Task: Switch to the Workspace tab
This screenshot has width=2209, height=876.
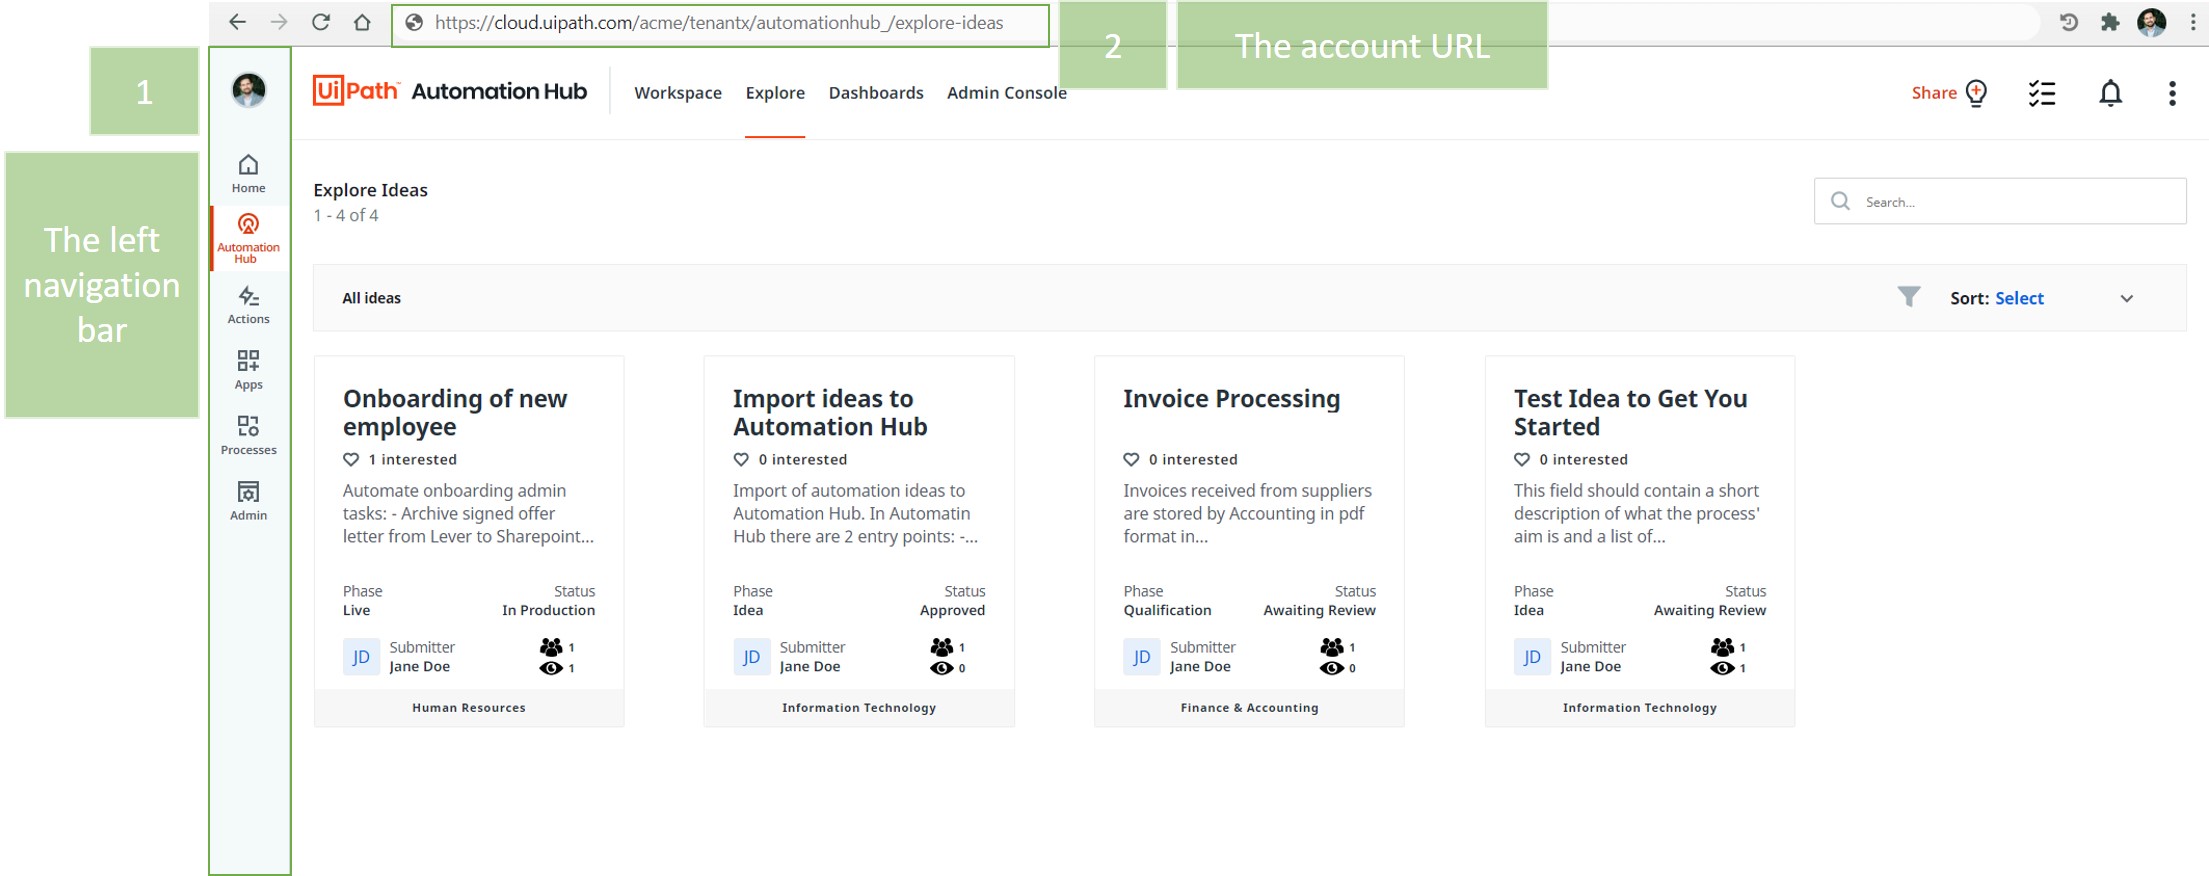Action: (x=678, y=93)
